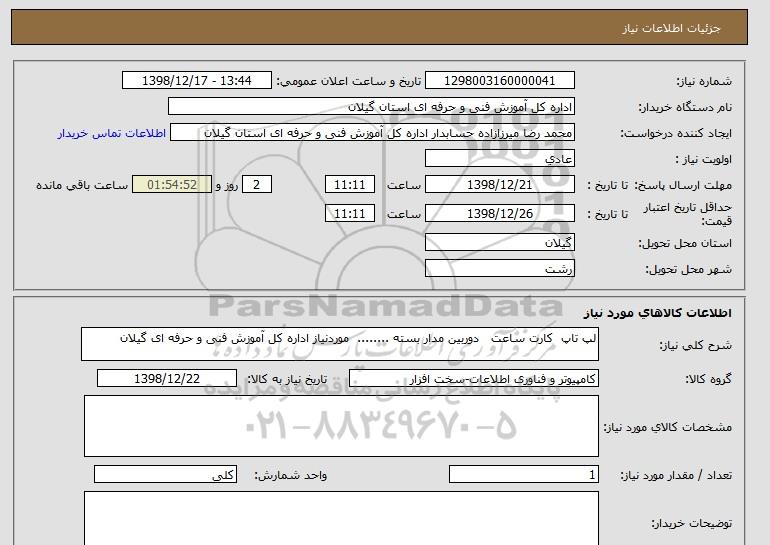The width and height of the screenshot is (770, 545).
Task: Click the delivery province field گیلان
Action: (499, 243)
